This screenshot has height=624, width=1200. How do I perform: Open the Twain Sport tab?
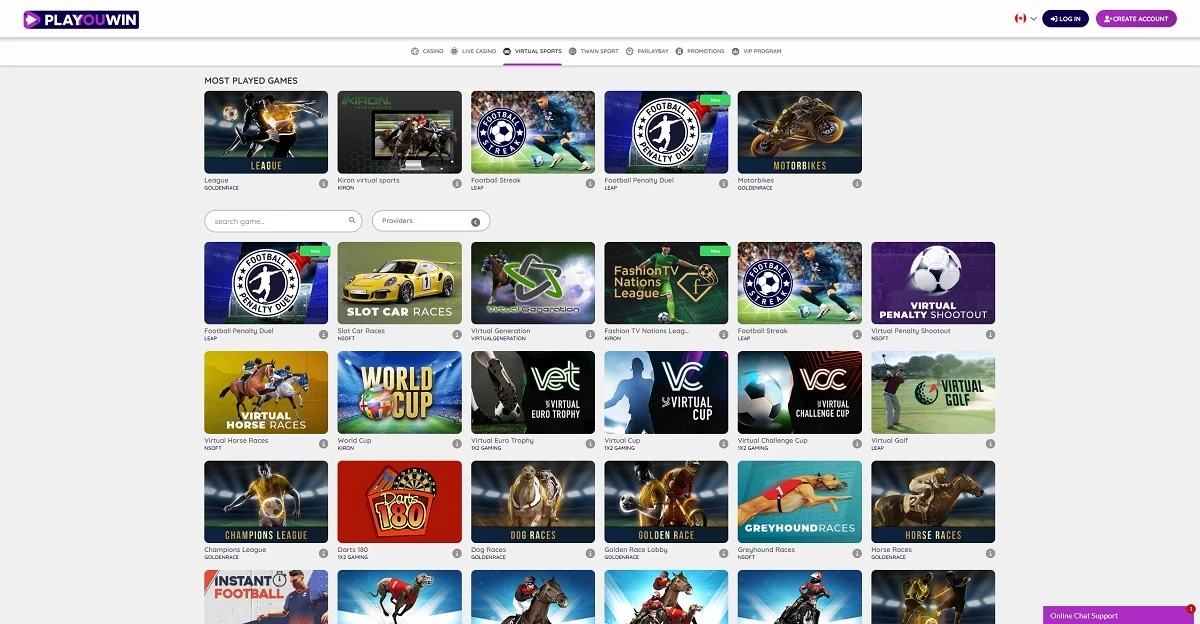coord(594,51)
